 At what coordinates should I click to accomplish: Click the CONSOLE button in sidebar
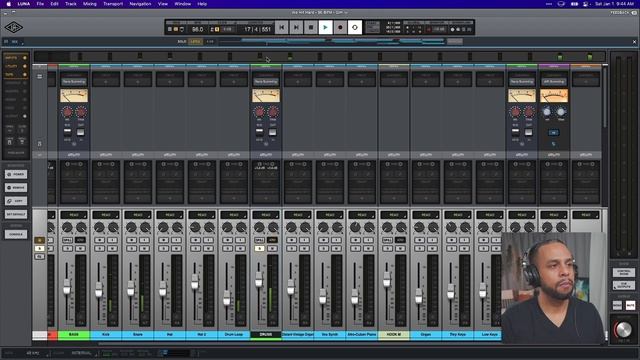pyautogui.click(x=16, y=234)
